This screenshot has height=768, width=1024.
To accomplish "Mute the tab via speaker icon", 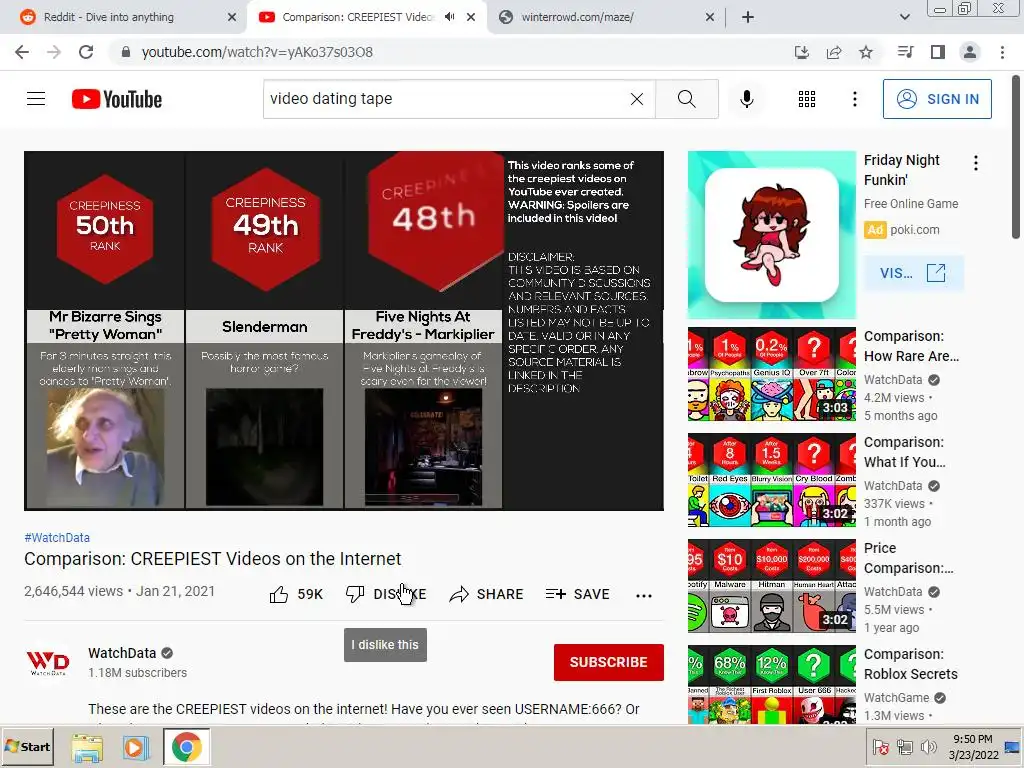I will (x=449, y=17).
